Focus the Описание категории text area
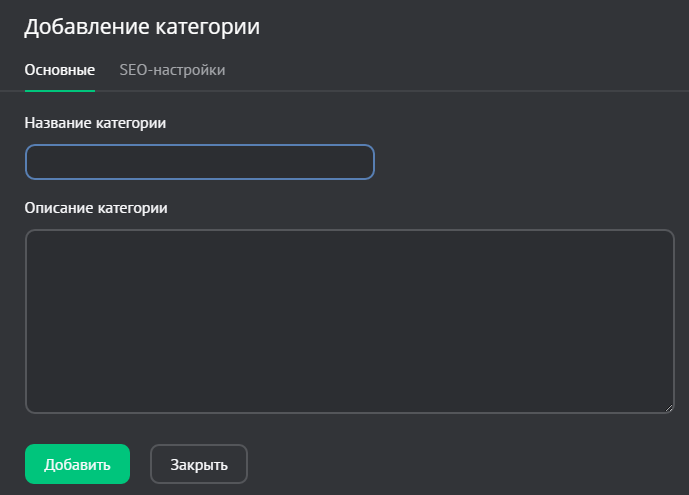 [350, 321]
